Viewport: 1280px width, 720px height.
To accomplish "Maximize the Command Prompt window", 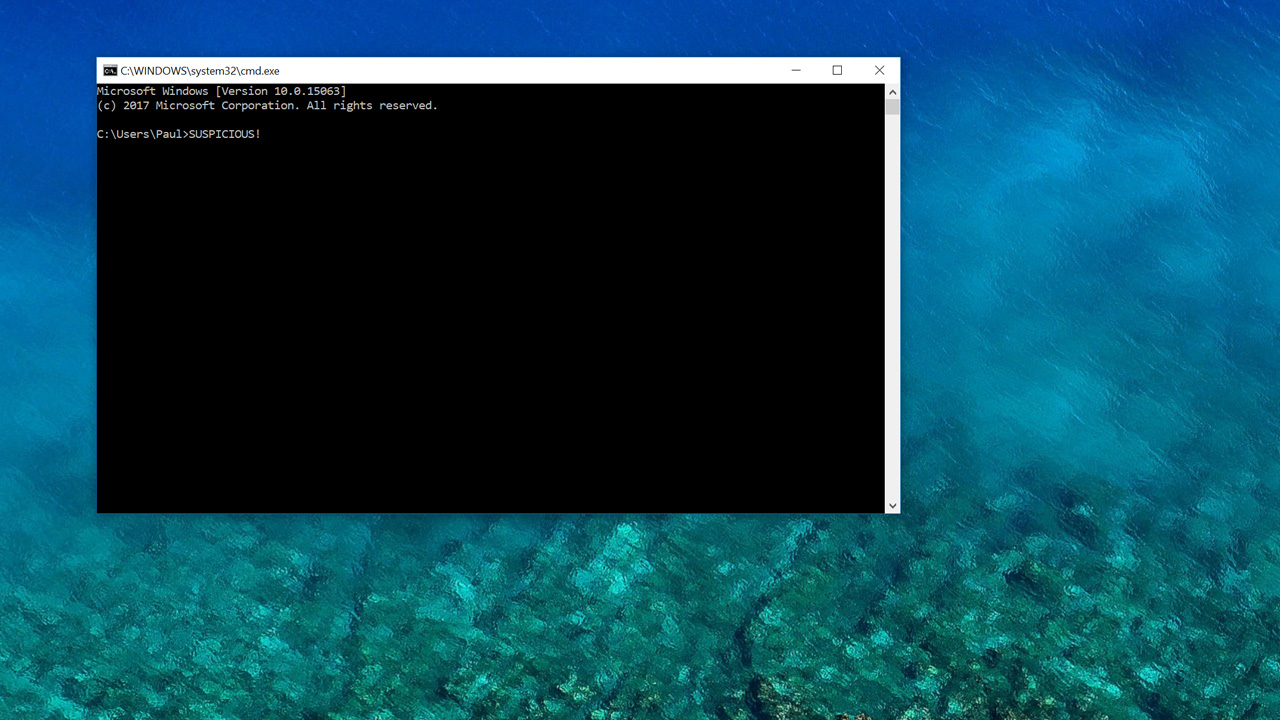I will (837, 70).
